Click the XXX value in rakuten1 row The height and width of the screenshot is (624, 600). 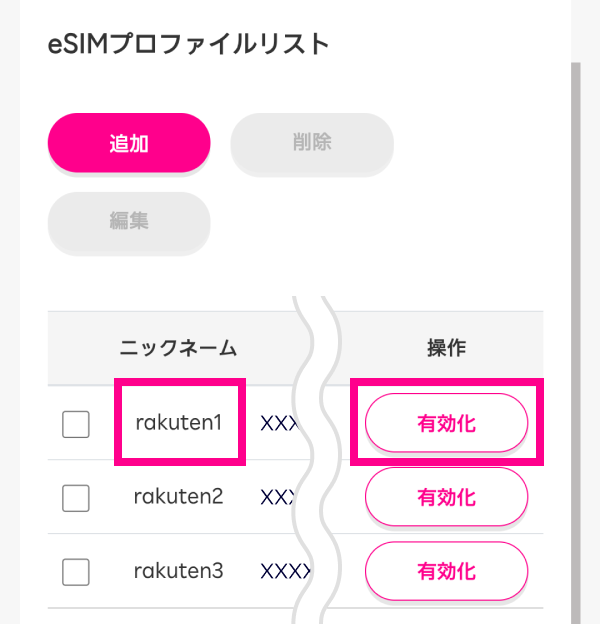click(279, 423)
